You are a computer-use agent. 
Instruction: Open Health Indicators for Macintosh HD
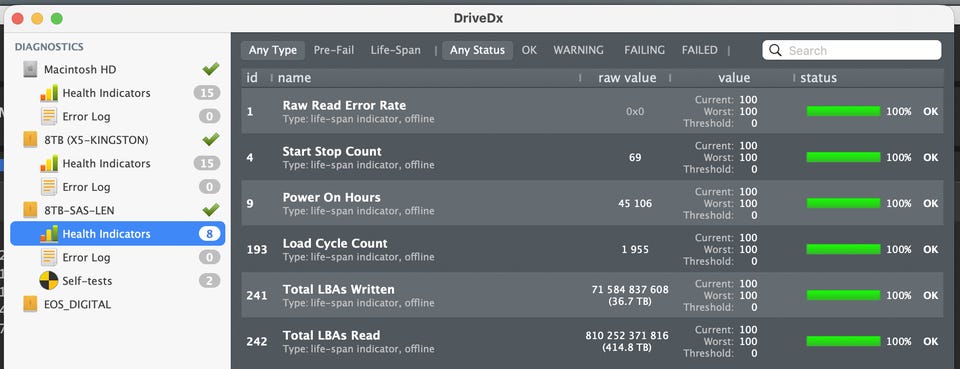[106, 93]
